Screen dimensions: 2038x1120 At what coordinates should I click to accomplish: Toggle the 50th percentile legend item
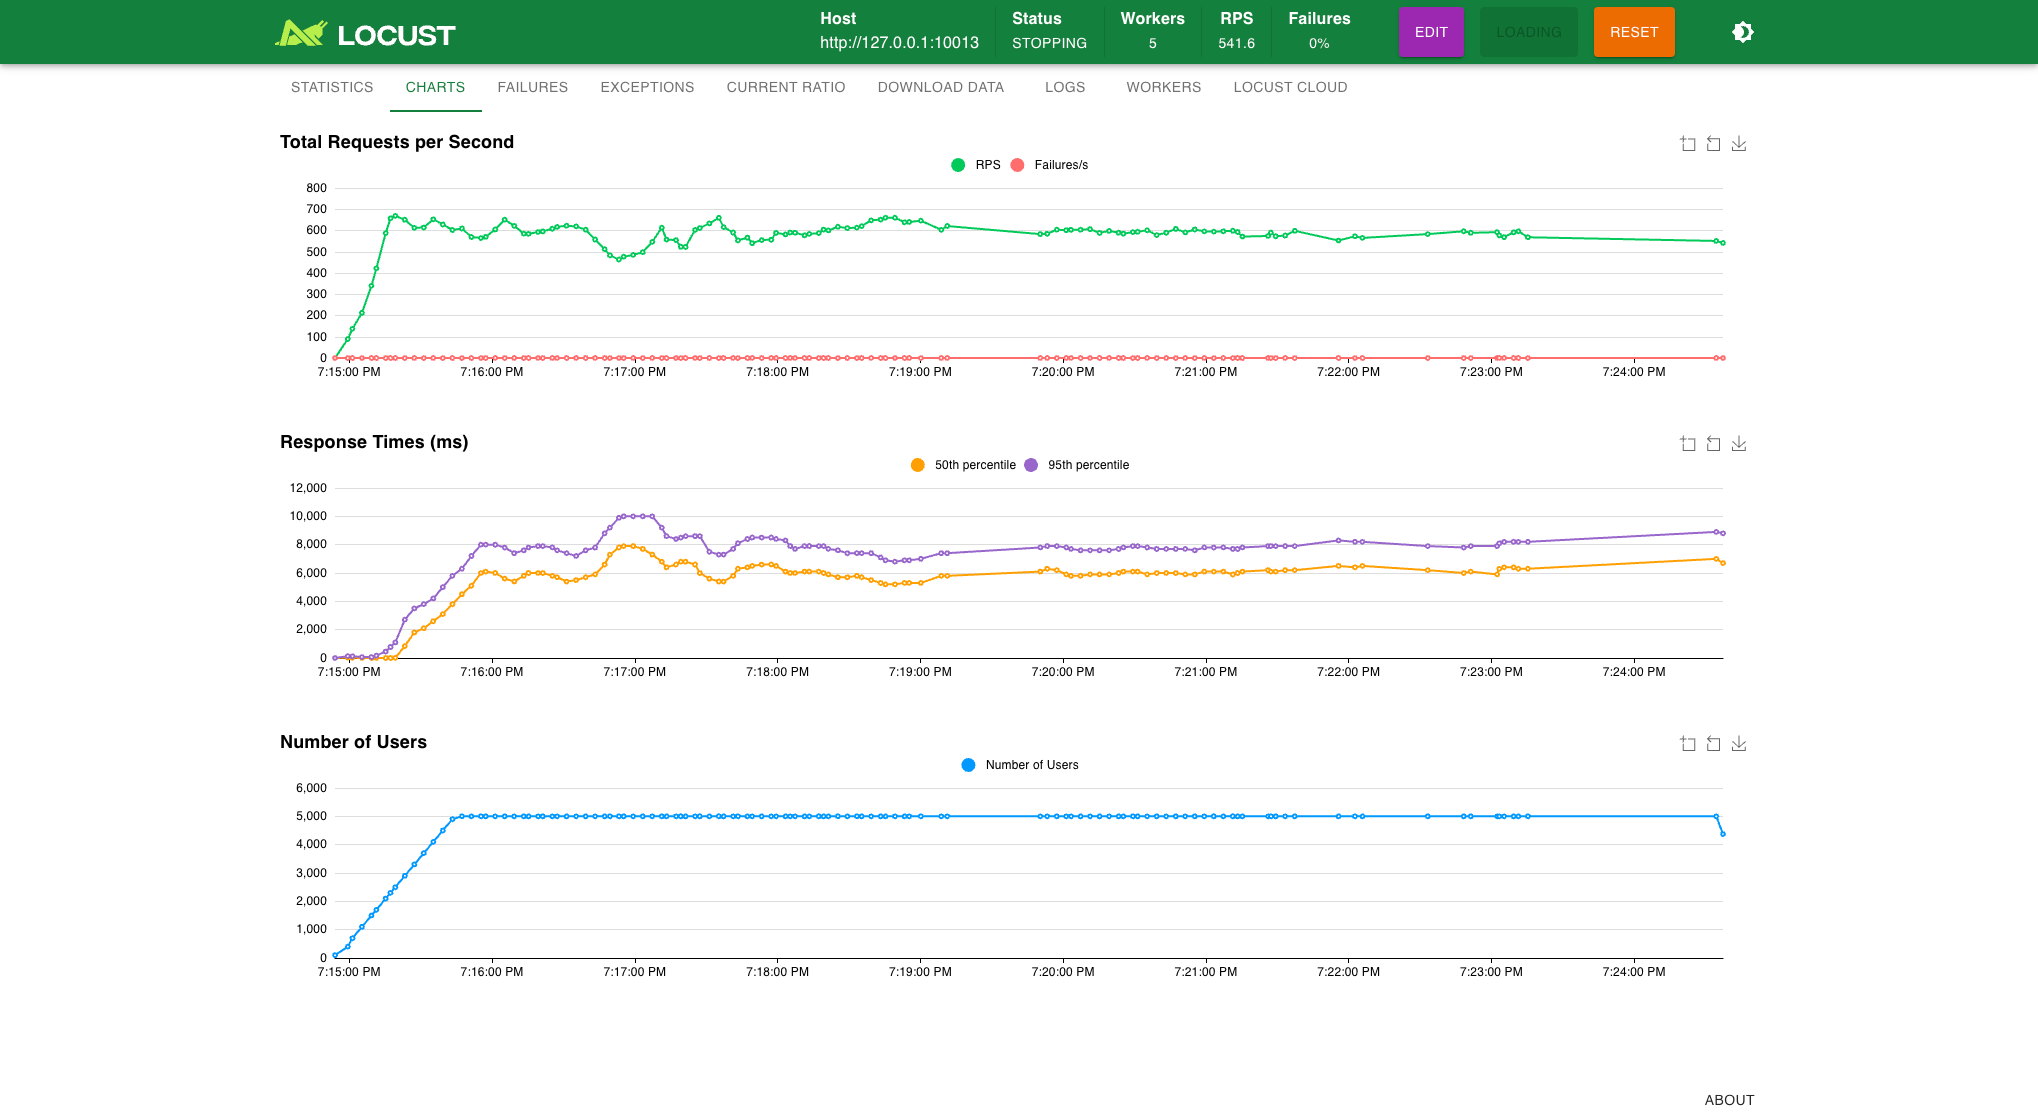pos(963,465)
